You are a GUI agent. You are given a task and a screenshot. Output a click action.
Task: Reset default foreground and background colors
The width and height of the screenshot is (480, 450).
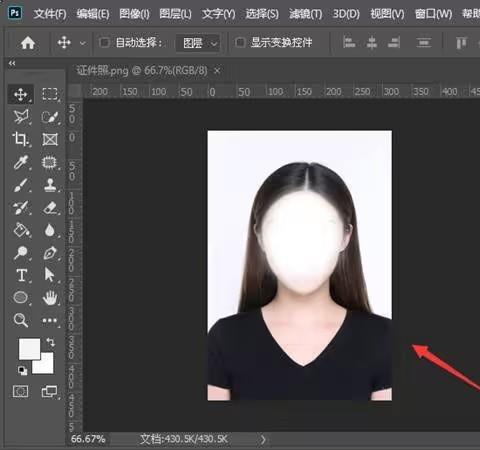click(x=22, y=370)
